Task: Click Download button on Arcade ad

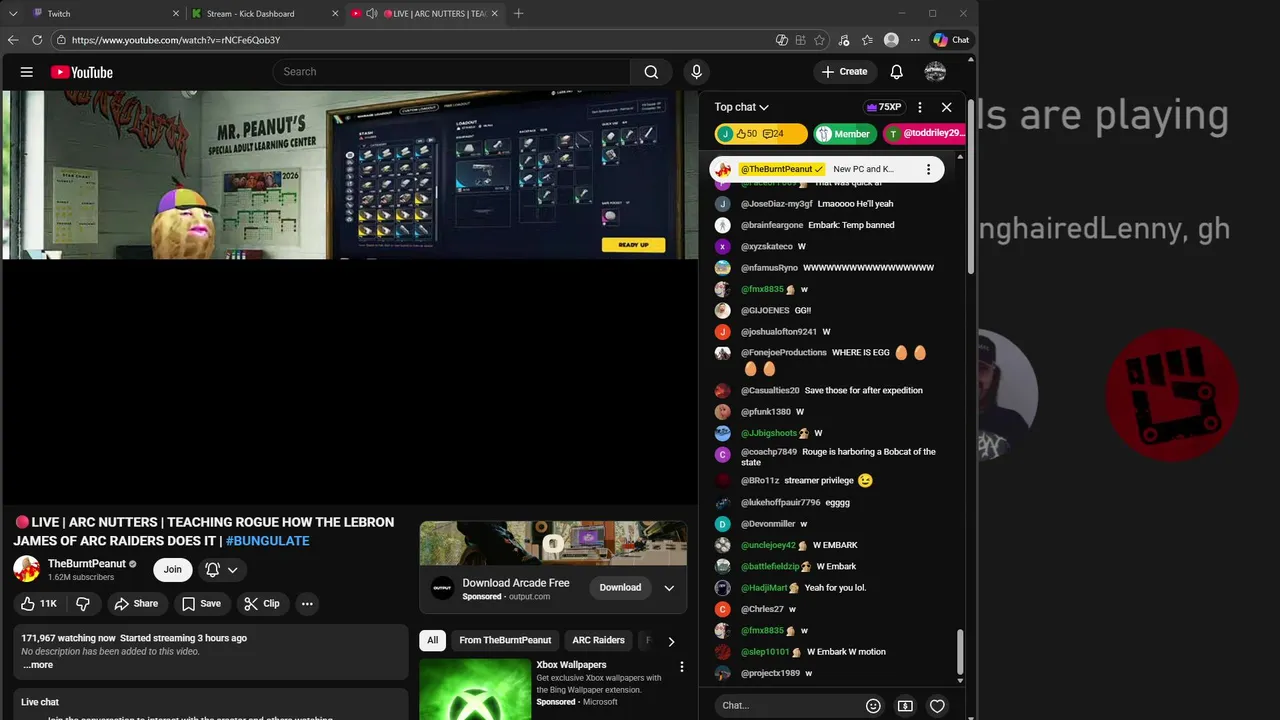Action: [x=620, y=588]
